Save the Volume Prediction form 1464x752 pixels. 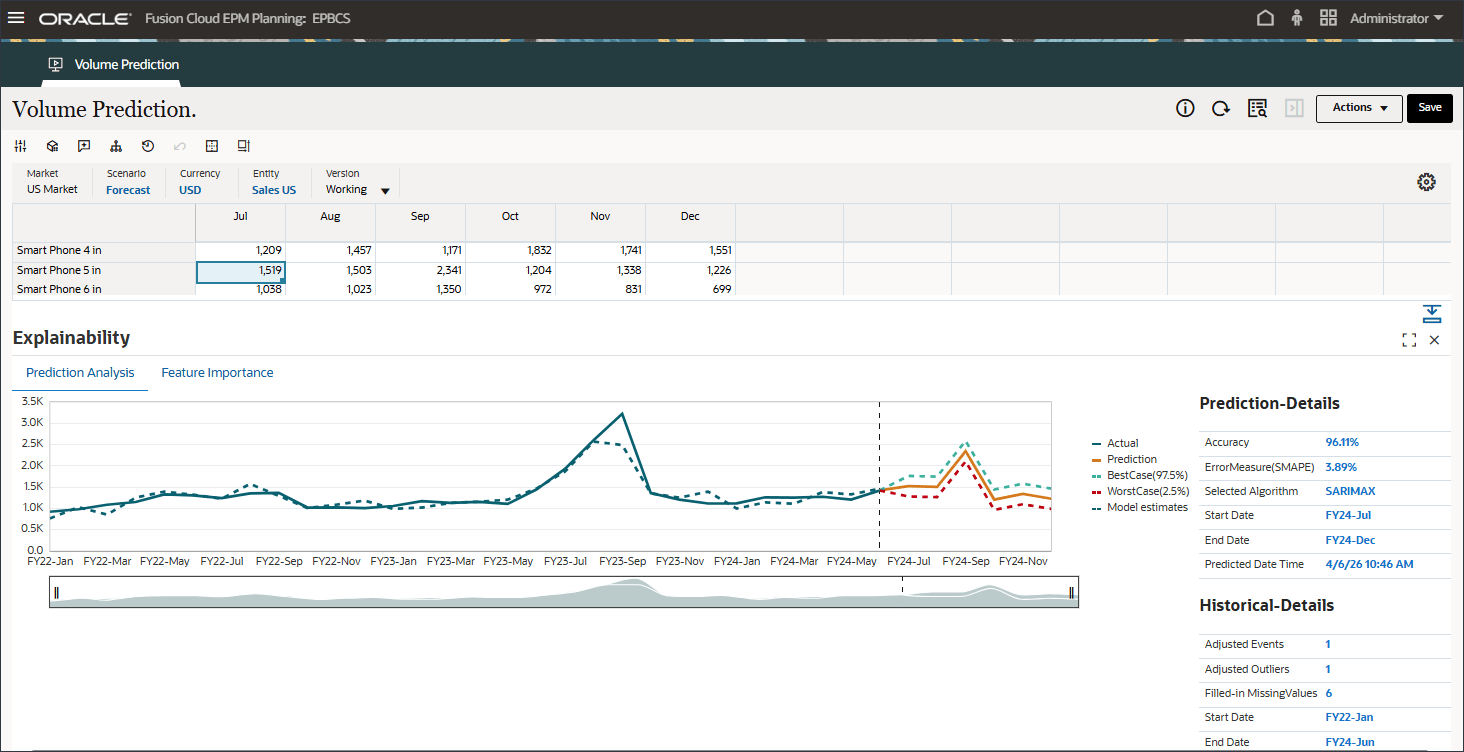[1430, 108]
